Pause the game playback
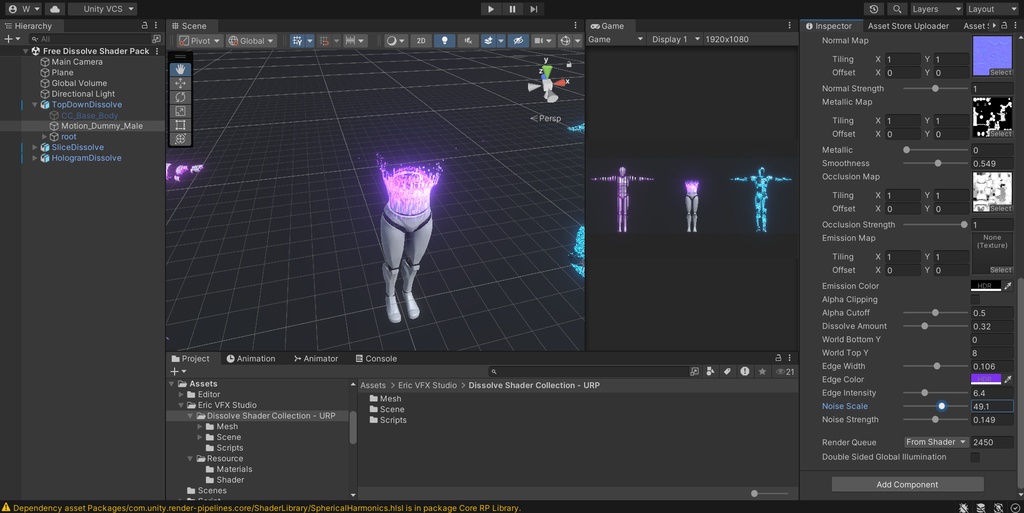1024x513 pixels. tap(513, 9)
